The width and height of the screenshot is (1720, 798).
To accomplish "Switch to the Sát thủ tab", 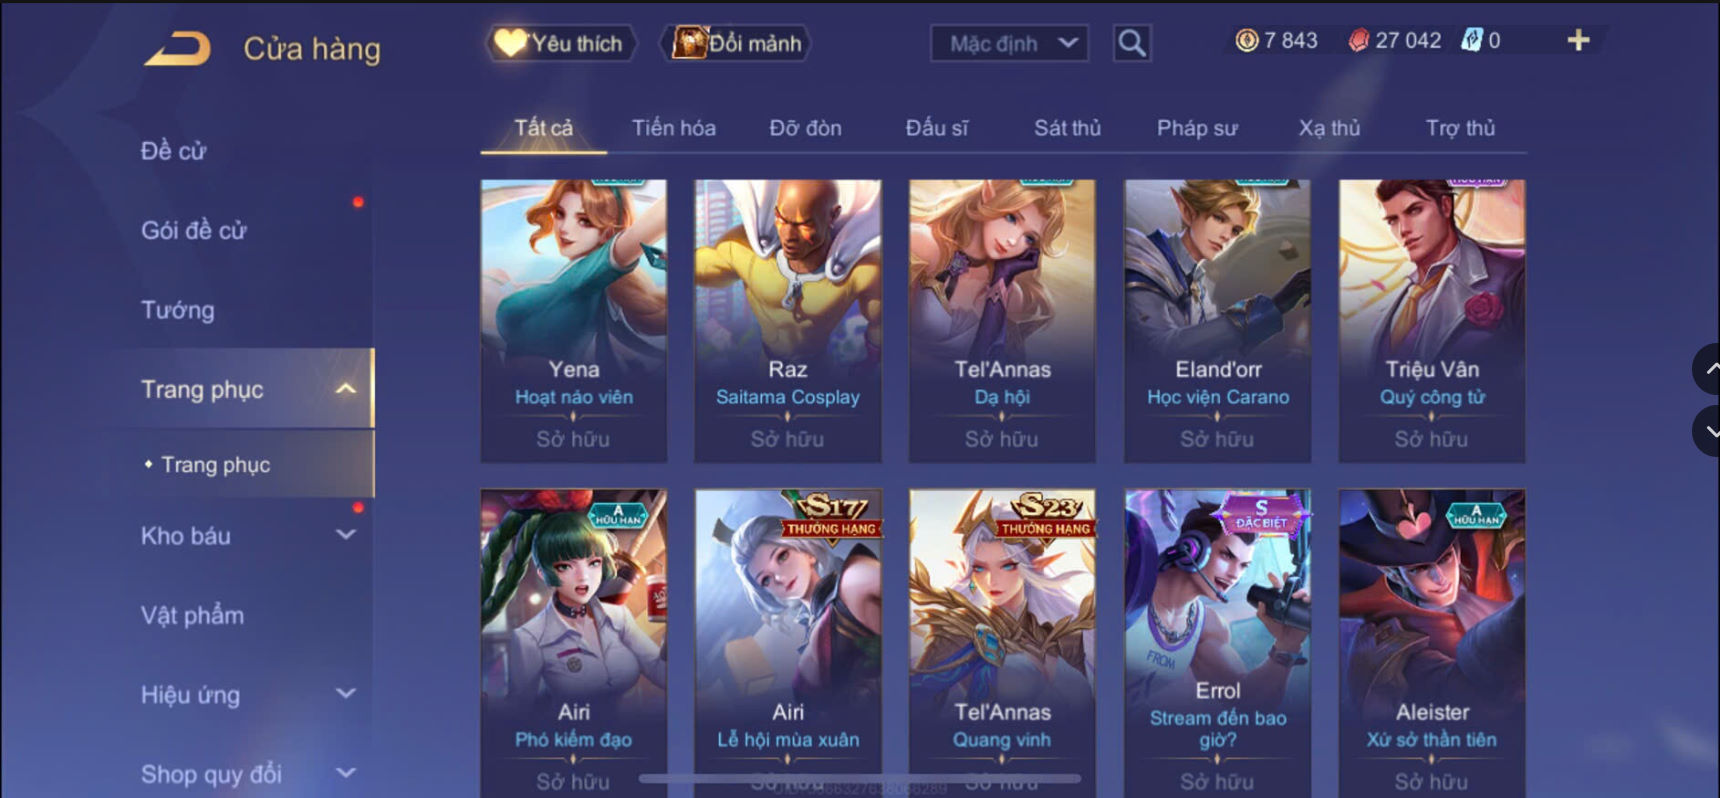I will (x=1067, y=128).
